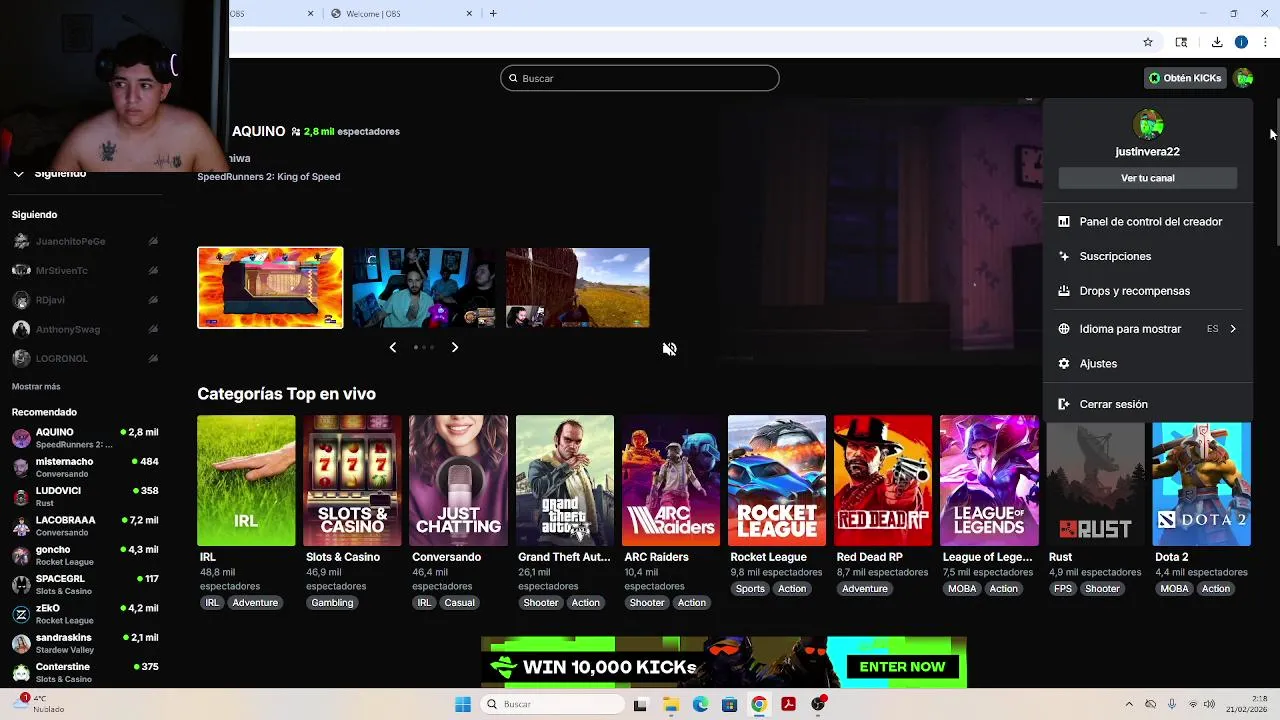1280x720 pixels.
Task: Open AQUINO in the recommended list
Action: [84, 438]
